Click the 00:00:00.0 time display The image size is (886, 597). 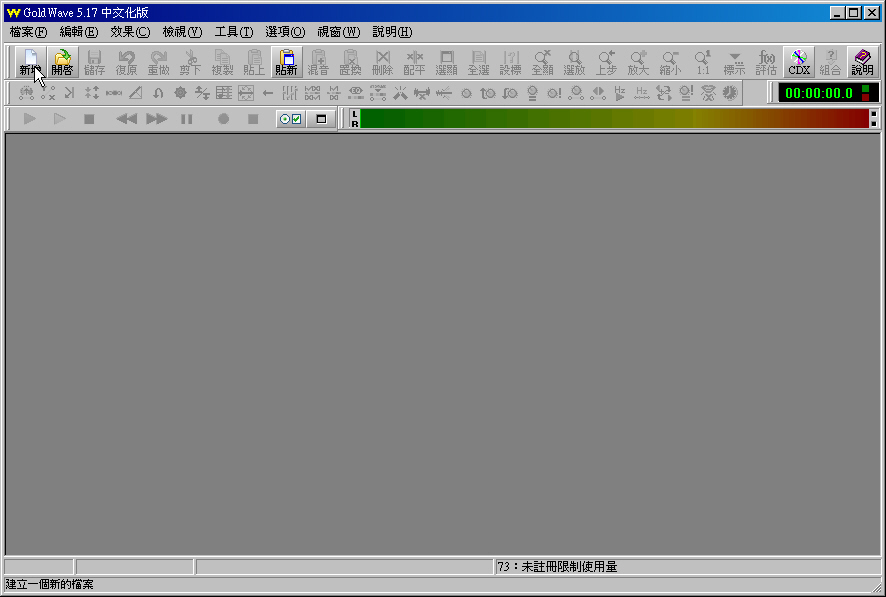click(x=818, y=93)
